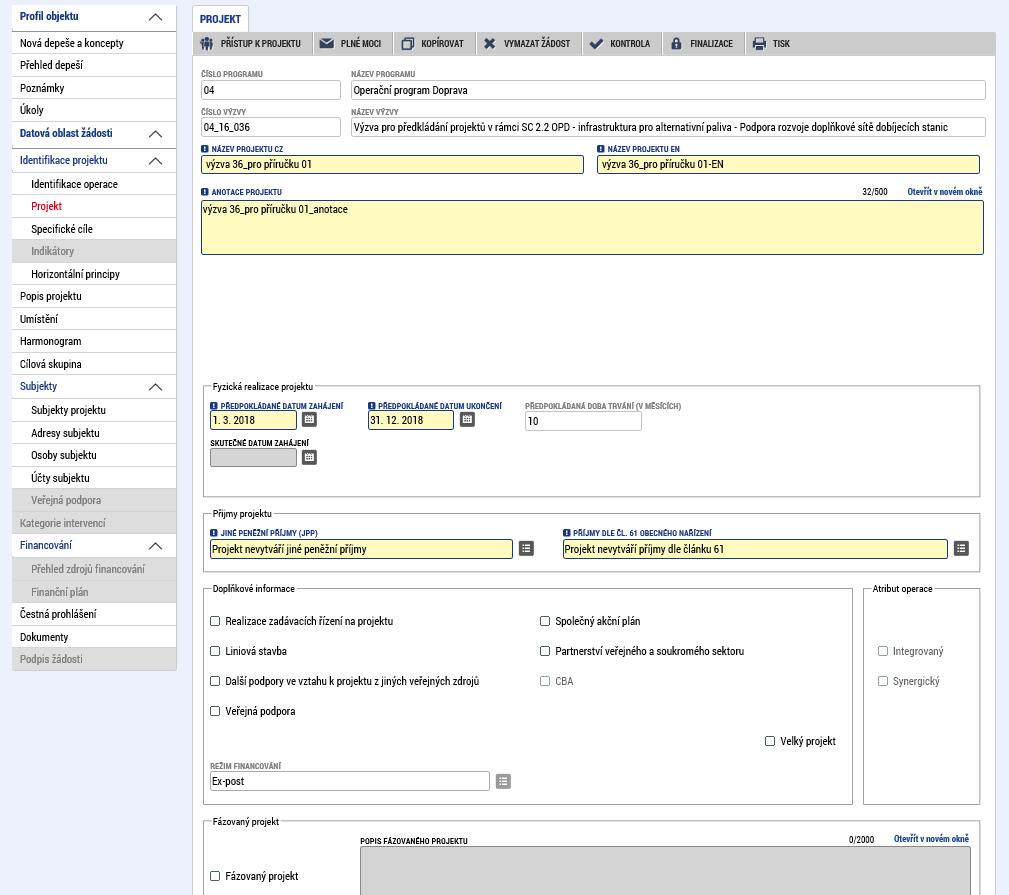Click info icon beside Příjmy dle čl. 61 label
The height and width of the screenshot is (895, 1009).
(x=566, y=533)
